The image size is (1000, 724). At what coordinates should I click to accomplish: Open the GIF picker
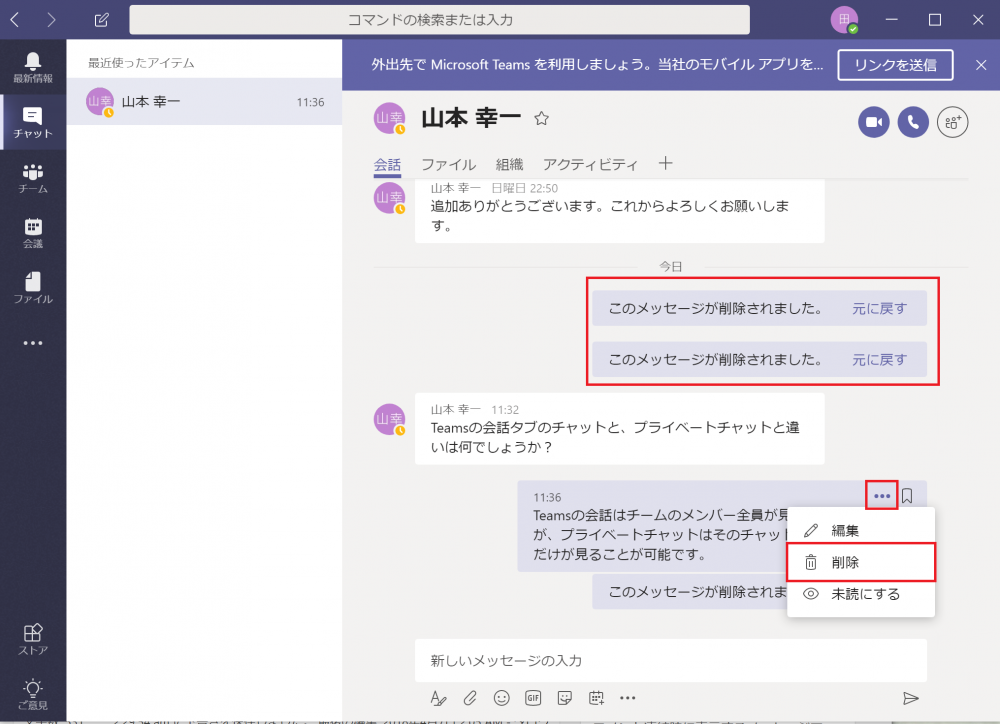pos(533,698)
